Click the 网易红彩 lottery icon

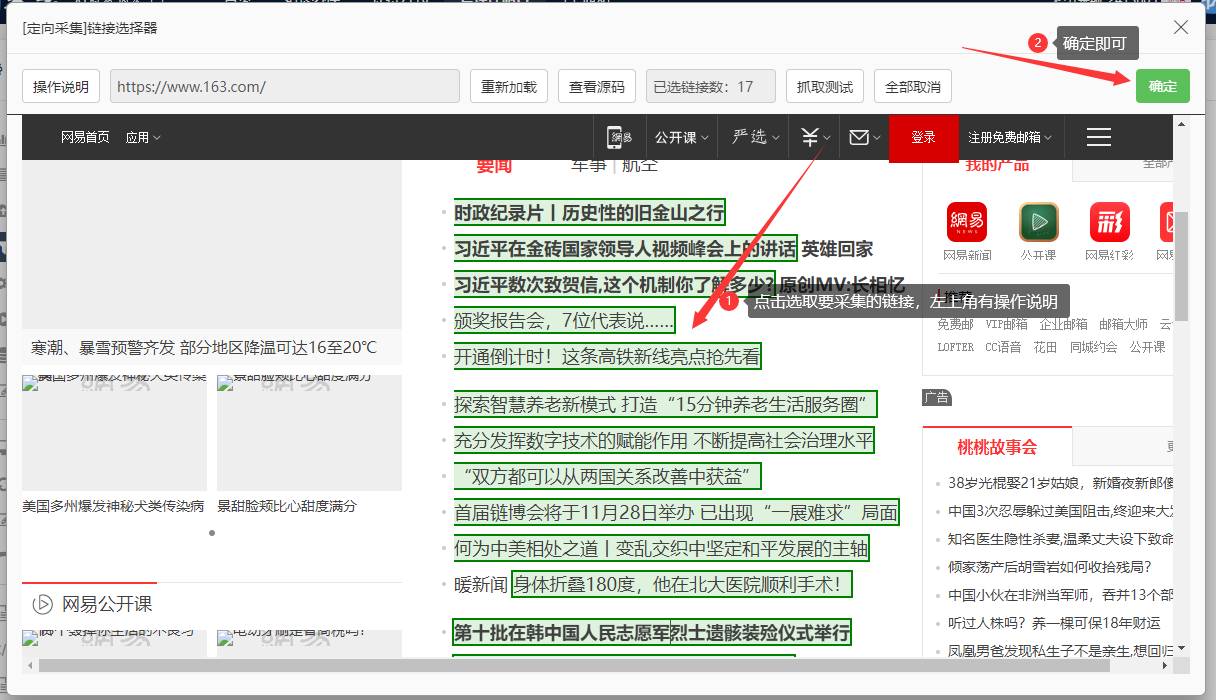click(1110, 223)
